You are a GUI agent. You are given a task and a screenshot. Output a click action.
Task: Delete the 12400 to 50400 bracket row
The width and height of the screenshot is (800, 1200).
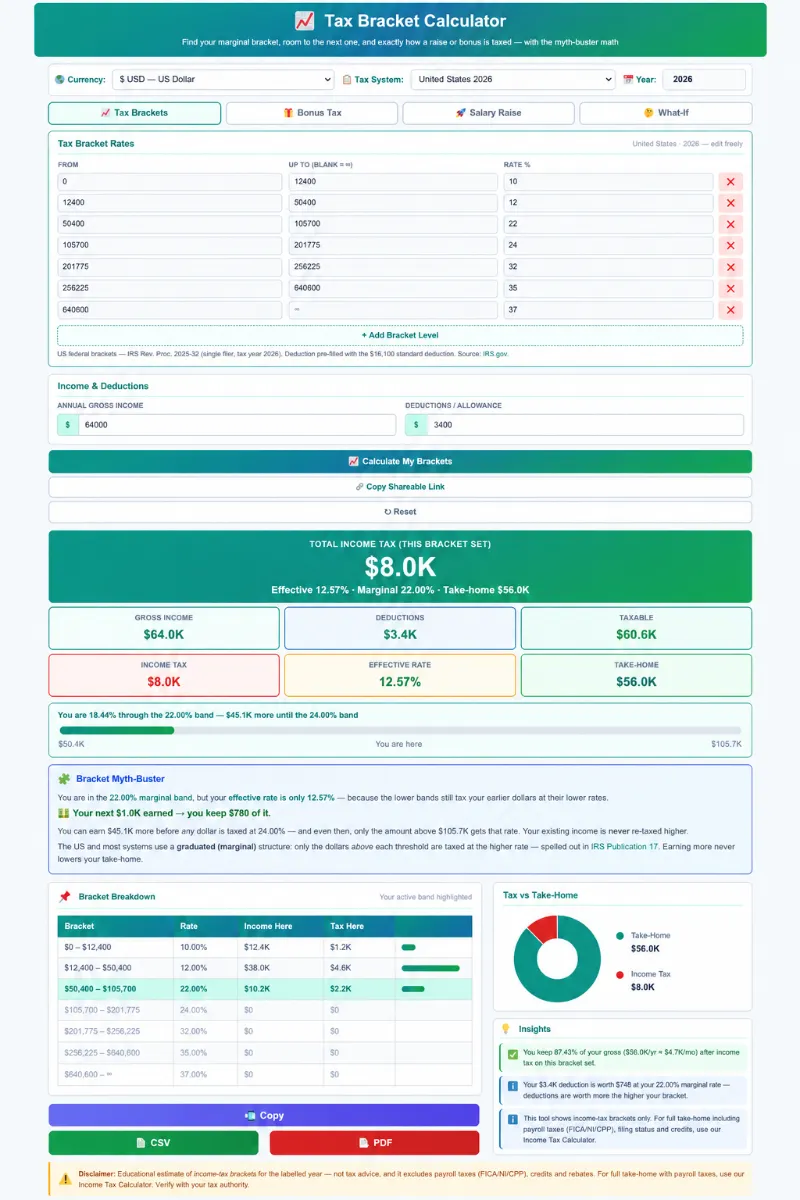click(730, 203)
